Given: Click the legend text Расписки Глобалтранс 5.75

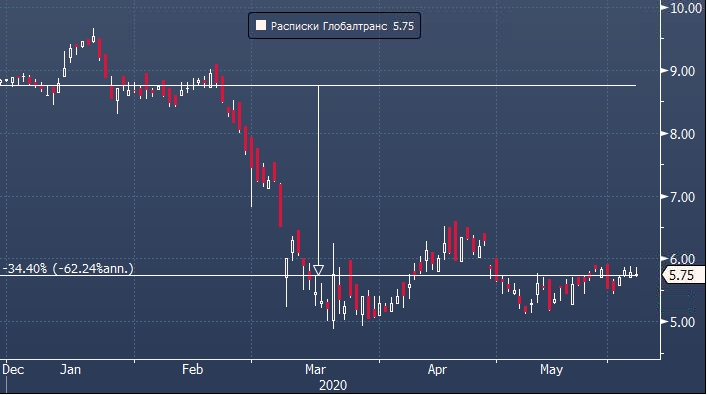Looking at the screenshot, I should [342, 26].
